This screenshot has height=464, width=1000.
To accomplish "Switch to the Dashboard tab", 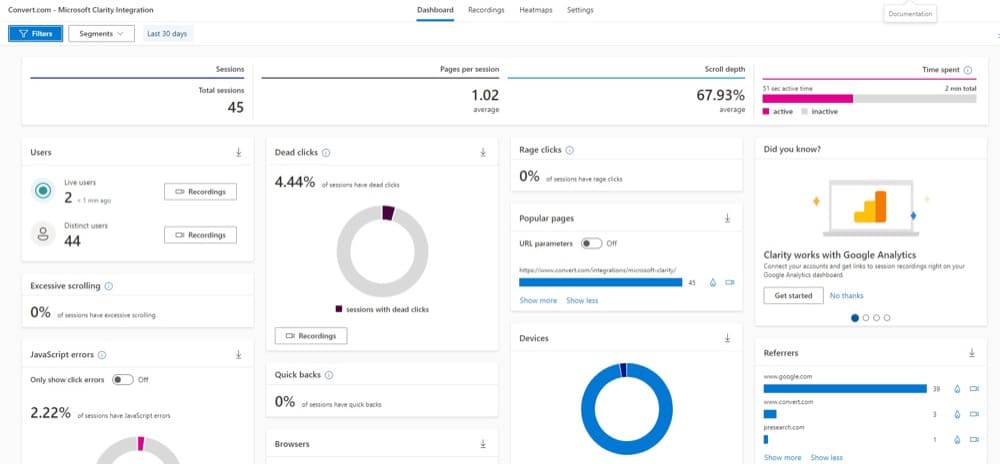I will [435, 10].
